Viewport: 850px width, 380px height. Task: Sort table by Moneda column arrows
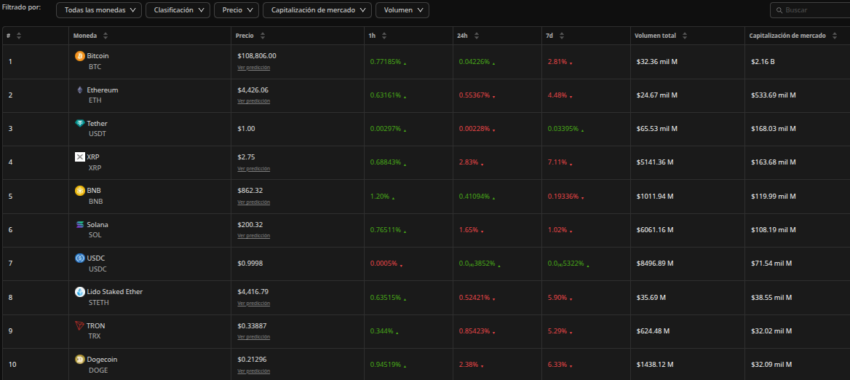point(105,36)
